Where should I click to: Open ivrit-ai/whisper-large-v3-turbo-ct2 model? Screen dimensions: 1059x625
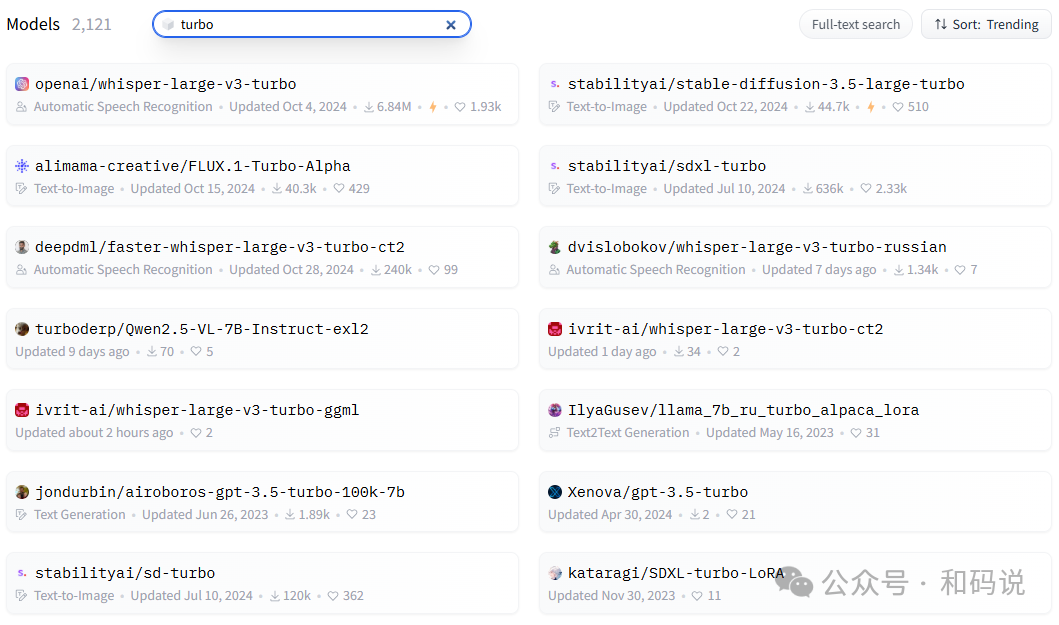click(x=725, y=328)
